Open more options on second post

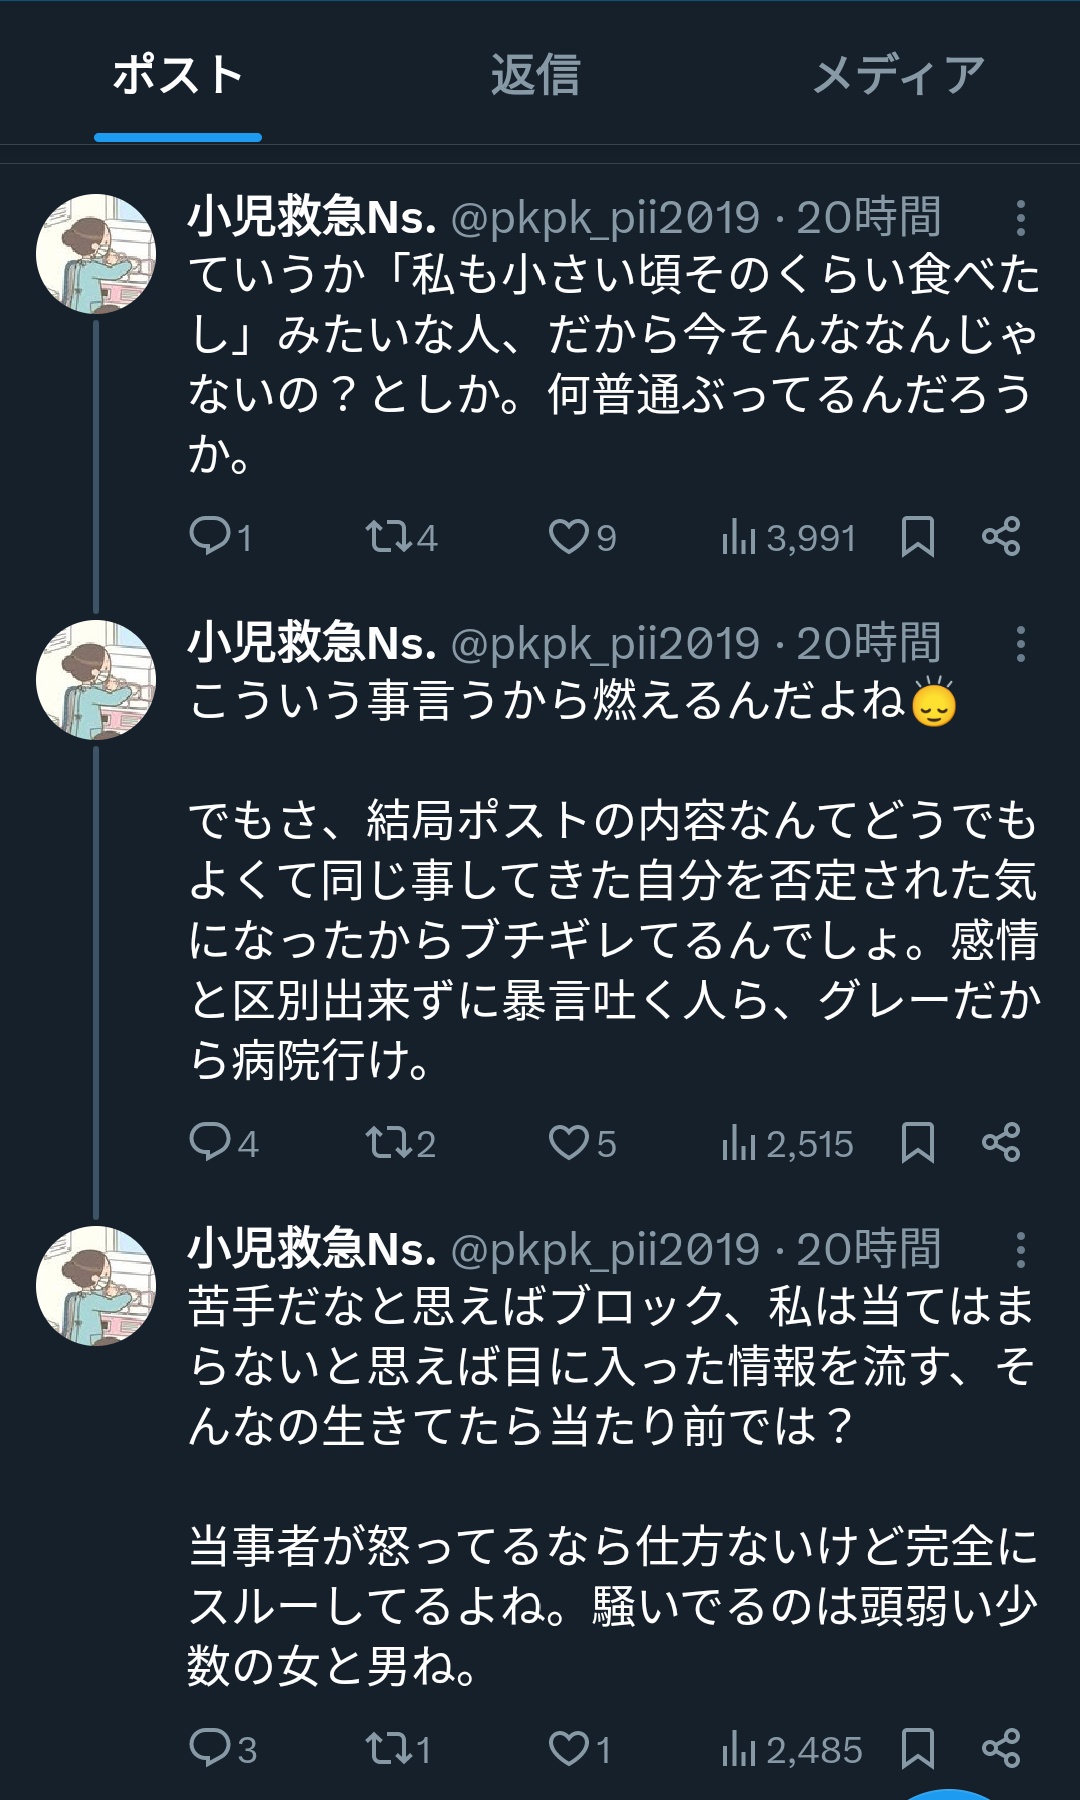pos(1020,644)
